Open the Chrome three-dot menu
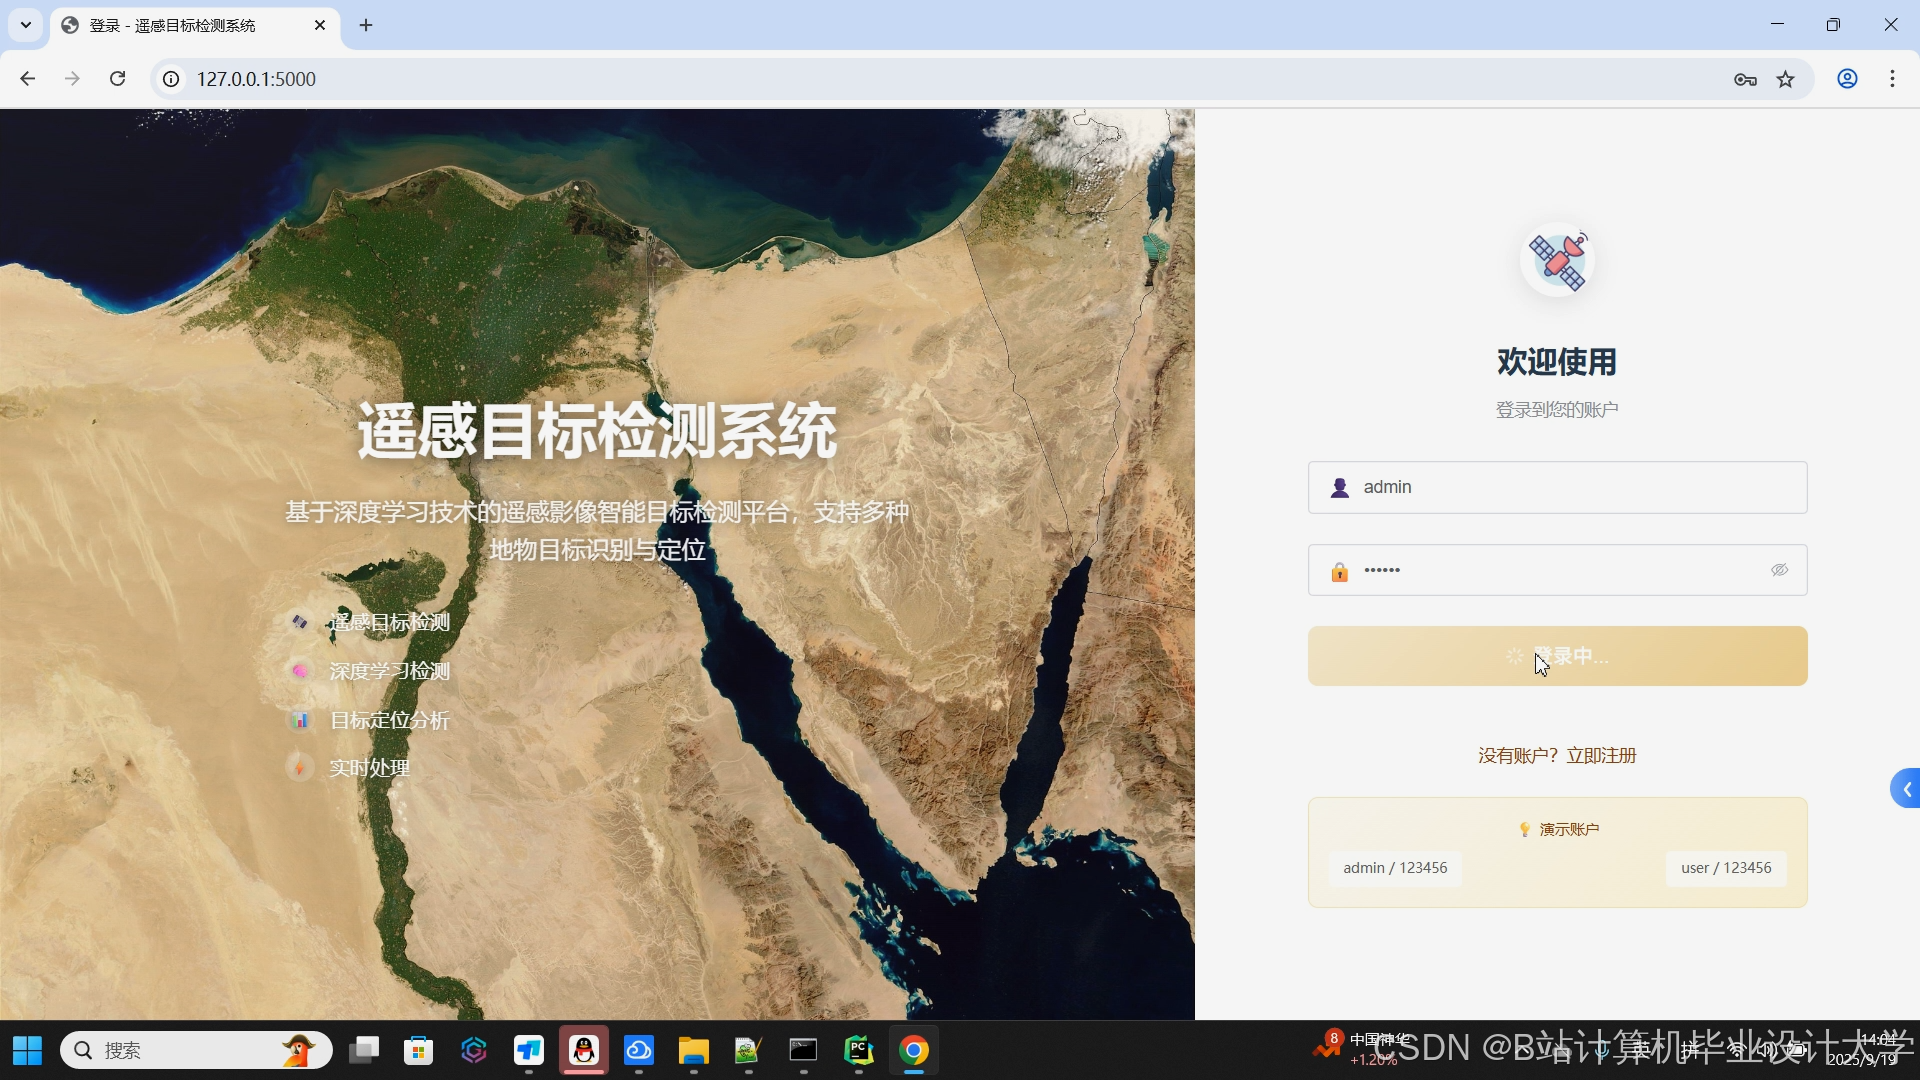The height and width of the screenshot is (1080, 1920). (1892, 79)
